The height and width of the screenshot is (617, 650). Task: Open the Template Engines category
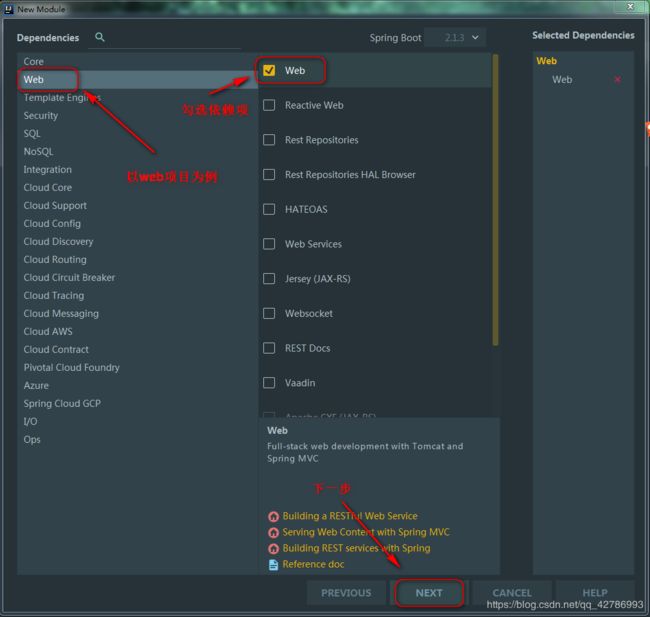[138, 97]
